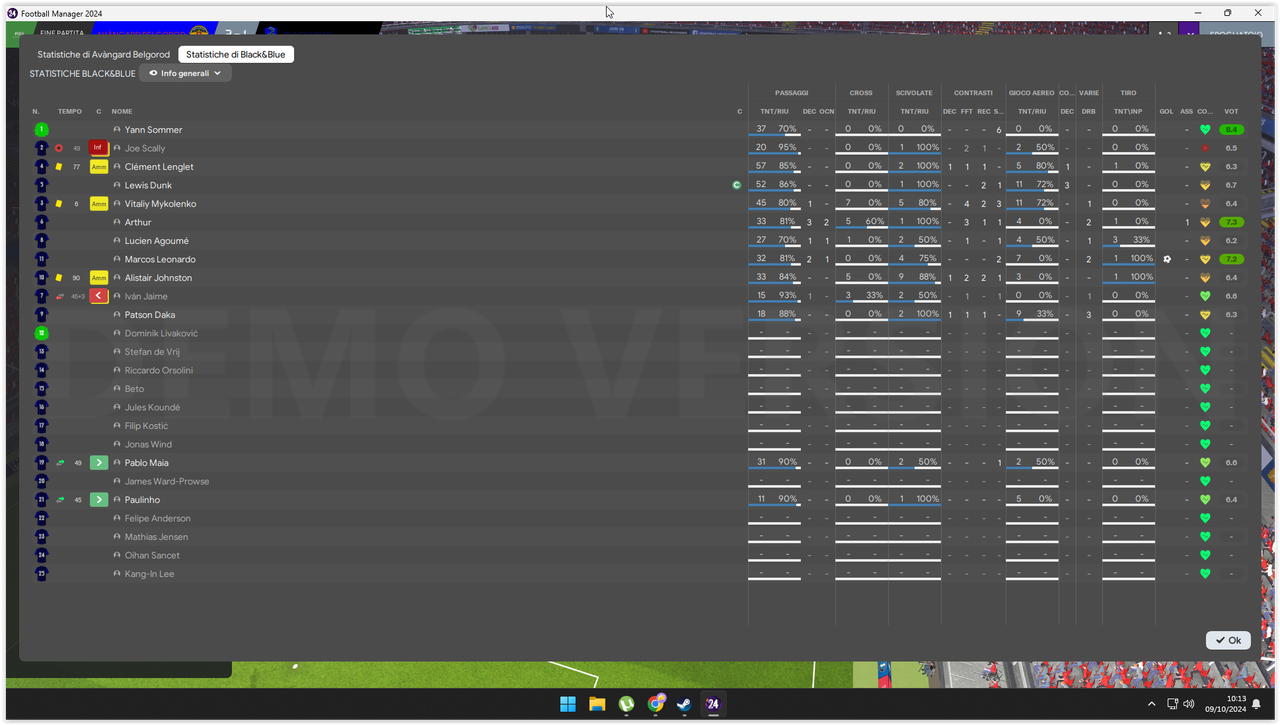
Task: Click the swap arrows icon on Iván Jaime's row
Action: click(x=59, y=296)
